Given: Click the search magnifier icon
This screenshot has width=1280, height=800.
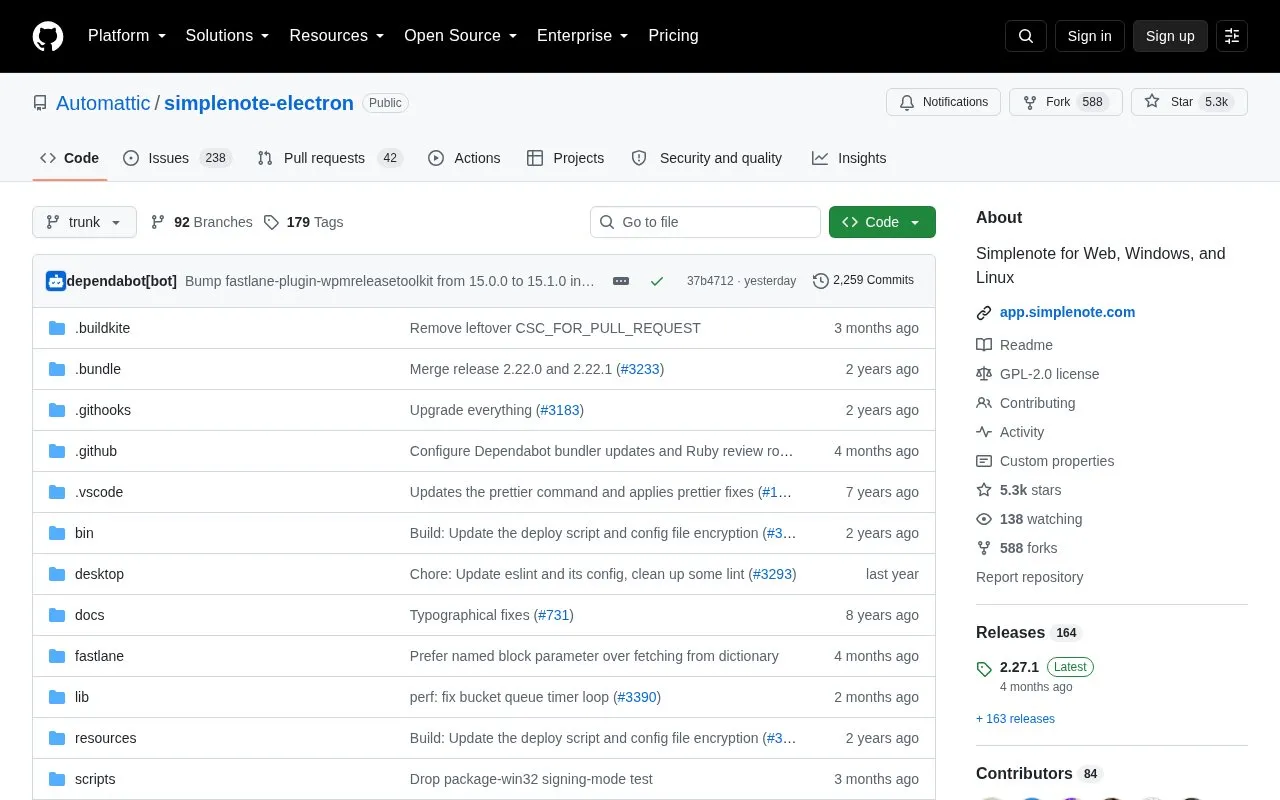Looking at the screenshot, I should coord(1026,36).
